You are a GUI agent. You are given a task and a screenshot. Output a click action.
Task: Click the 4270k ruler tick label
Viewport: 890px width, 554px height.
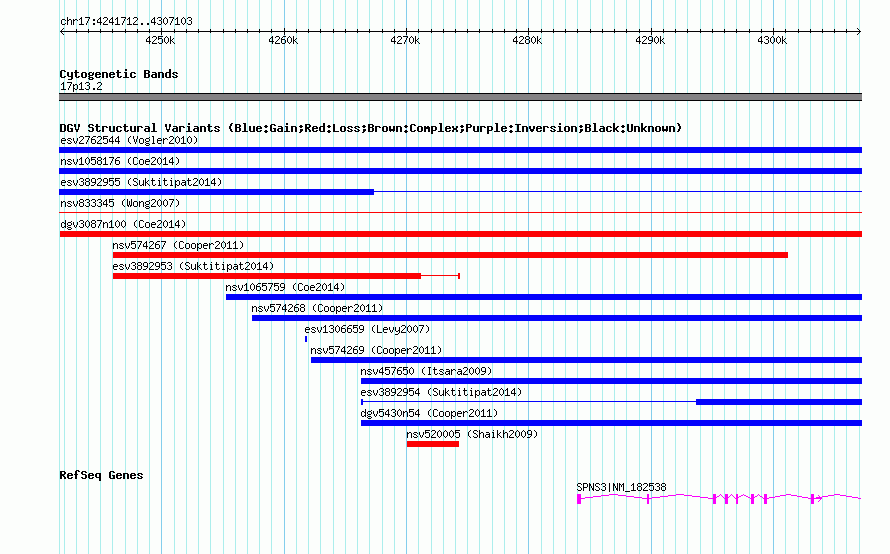(x=405, y=40)
